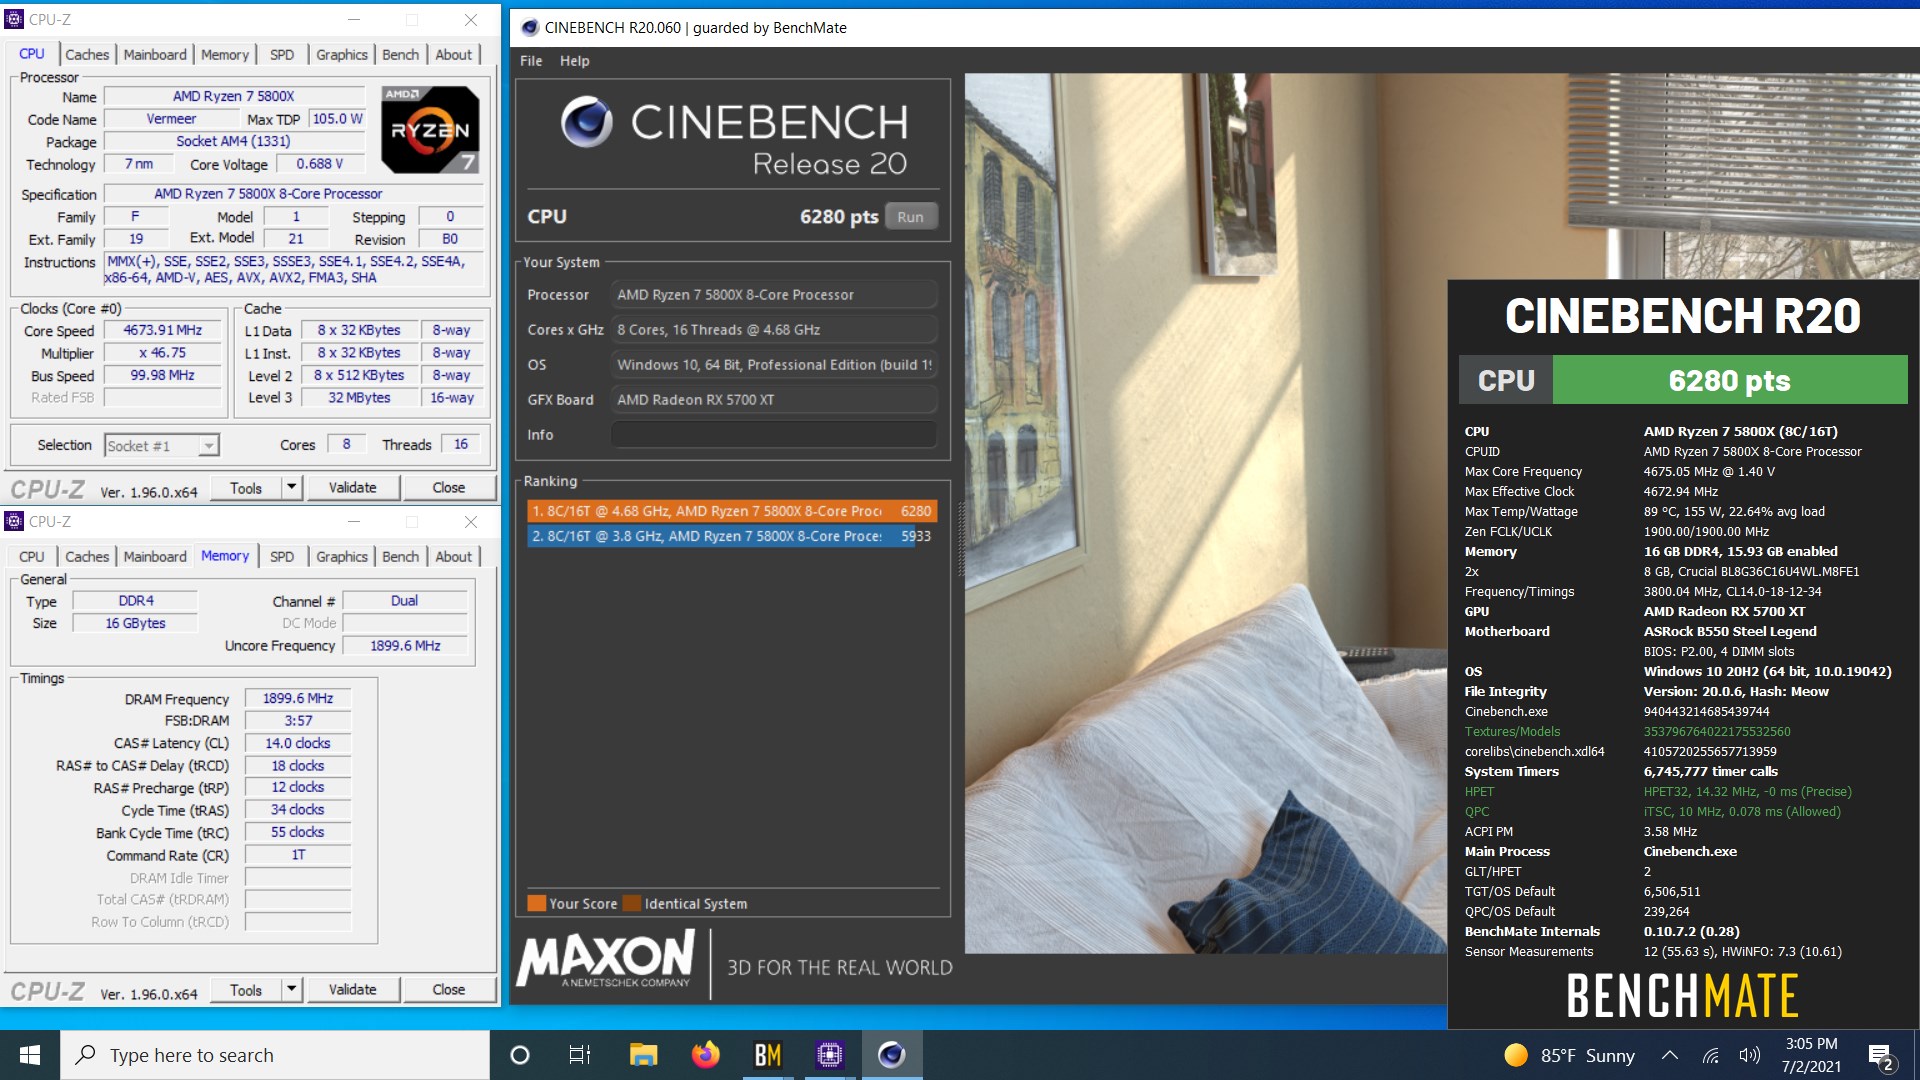1920x1080 pixels.
Task: Open volume speaker tray icon
Action: coord(1750,1055)
